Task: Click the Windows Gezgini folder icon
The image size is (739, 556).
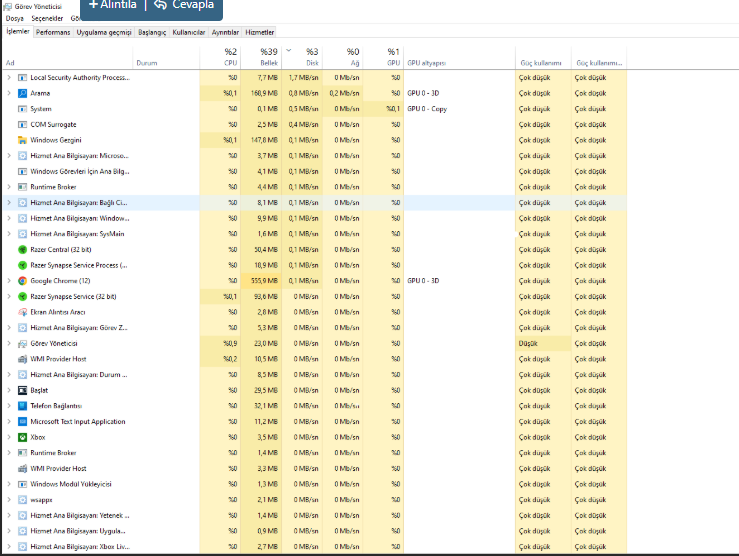Action: pyautogui.click(x=22, y=140)
